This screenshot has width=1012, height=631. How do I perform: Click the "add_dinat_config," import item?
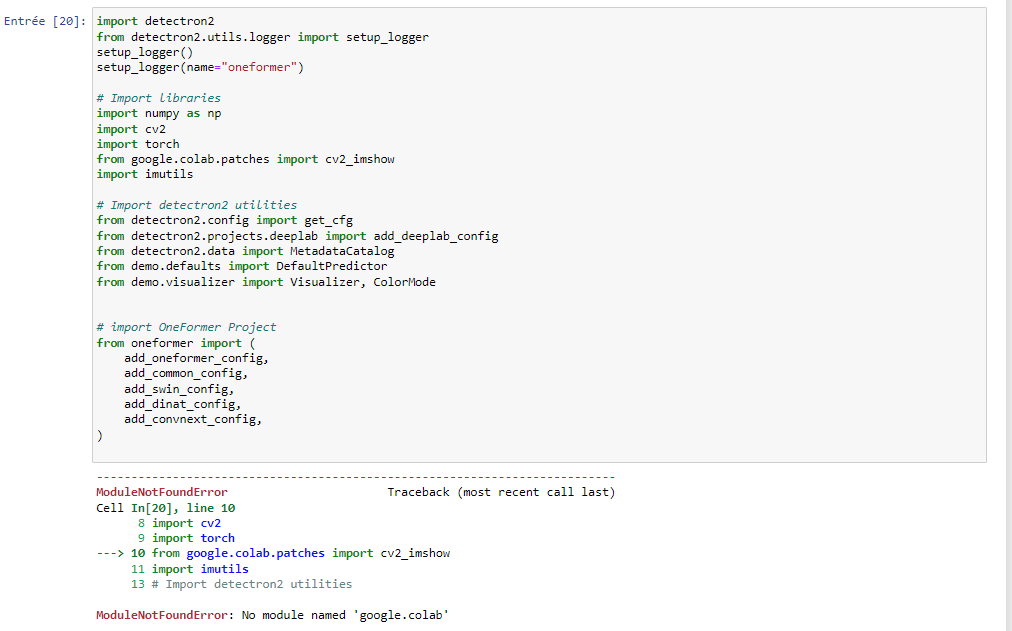[185, 403]
